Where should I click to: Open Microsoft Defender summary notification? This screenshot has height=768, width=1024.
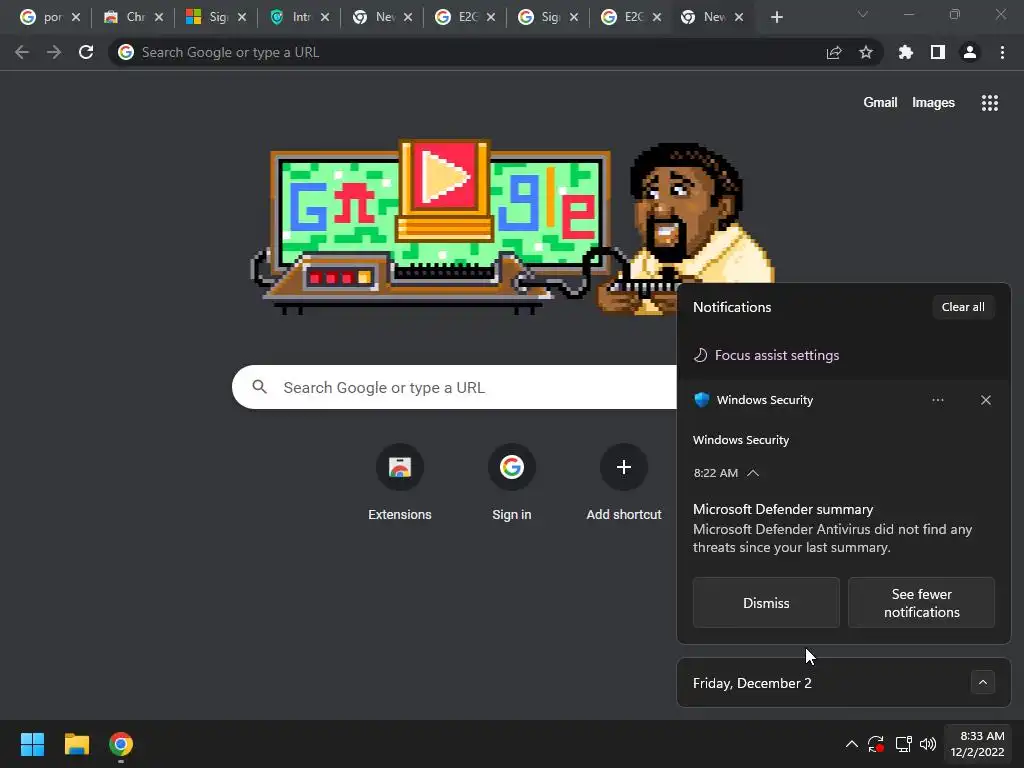[x=833, y=528]
